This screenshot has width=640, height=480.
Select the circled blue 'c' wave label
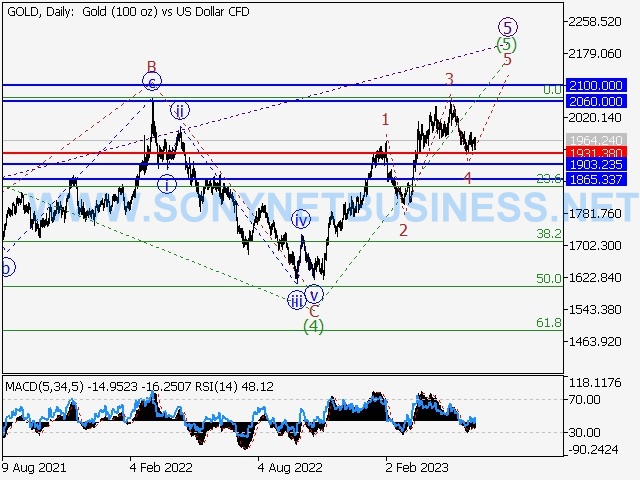[152, 81]
